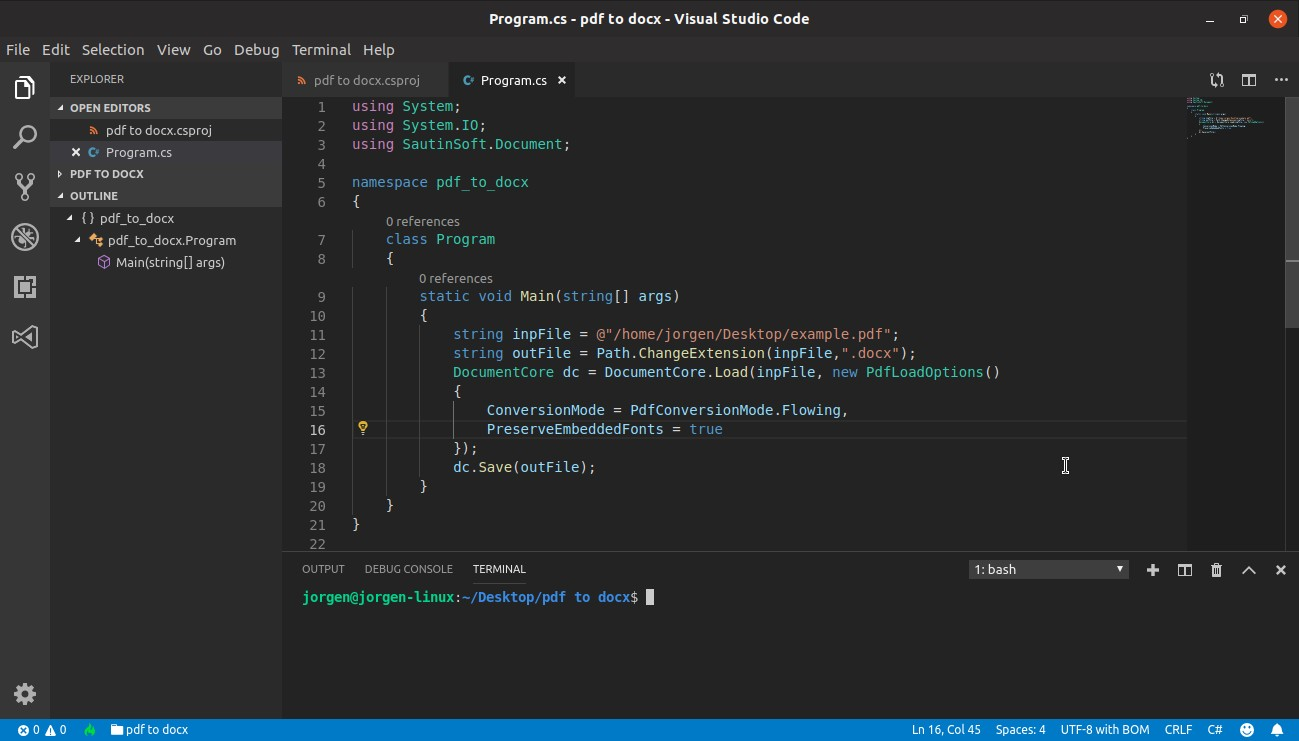Screen dimensions: 1299x741
Task: Open the Manage gear menu
Action: click(25, 694)
